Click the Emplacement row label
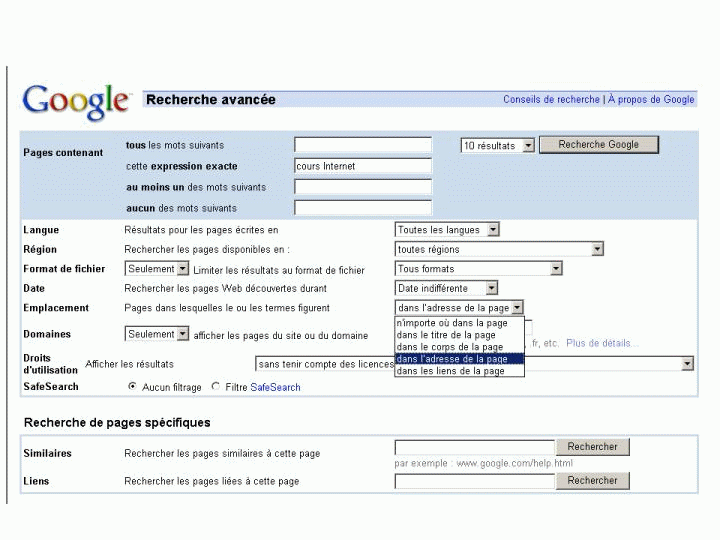Viewport: 720px width, 540px height. tap(56, 308)
